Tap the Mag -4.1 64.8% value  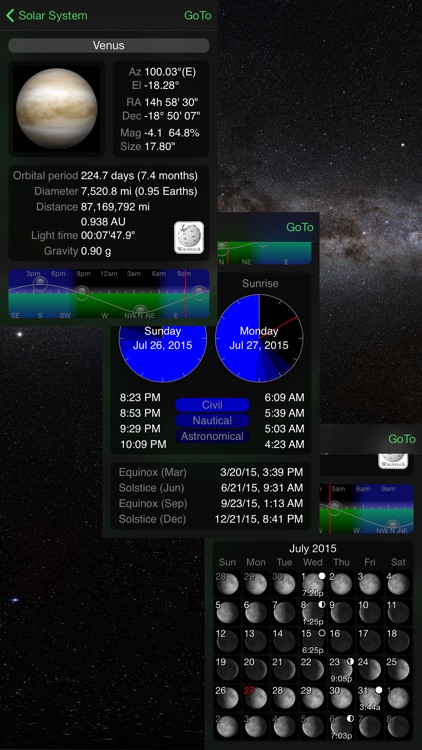coord(172,133)
